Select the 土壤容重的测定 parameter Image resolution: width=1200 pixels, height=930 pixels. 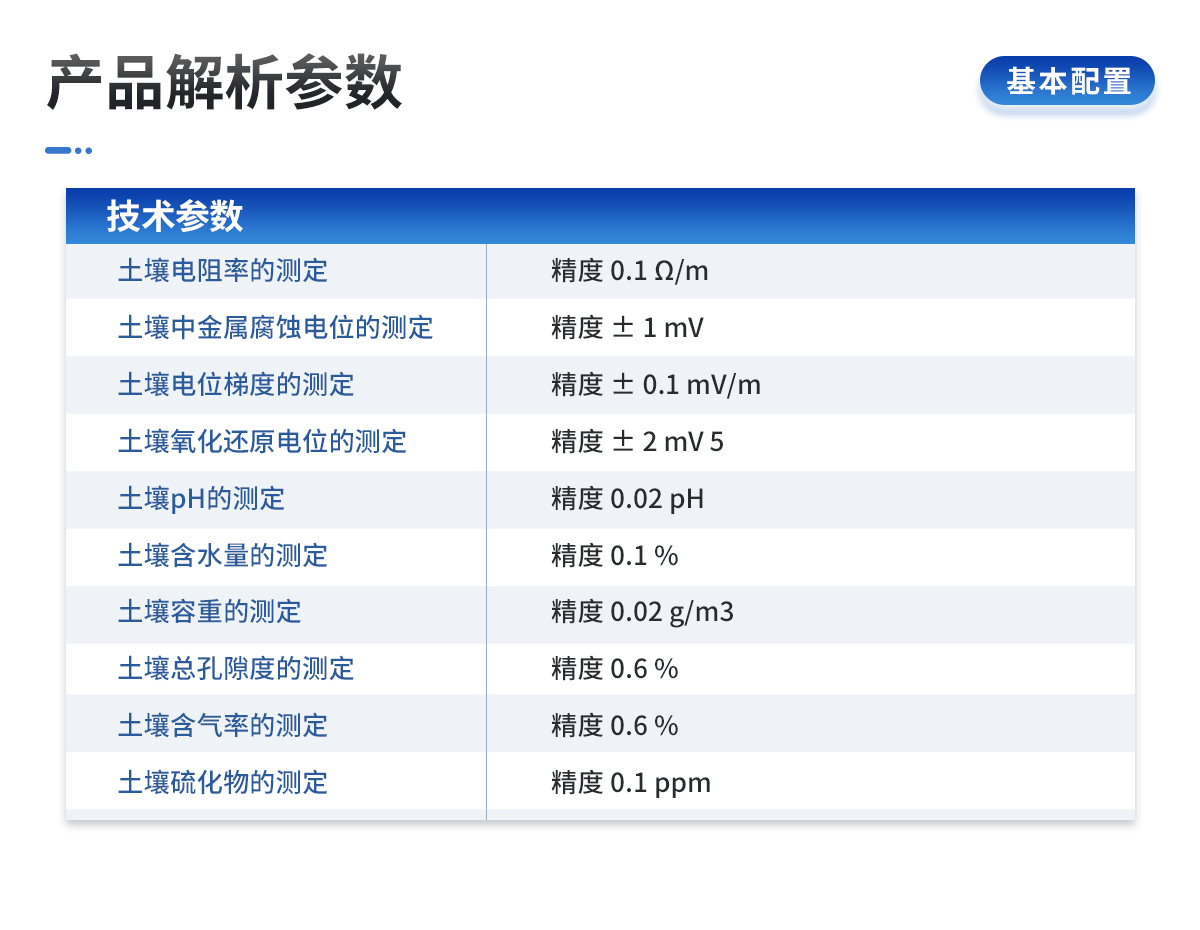[x=209, y=612]
